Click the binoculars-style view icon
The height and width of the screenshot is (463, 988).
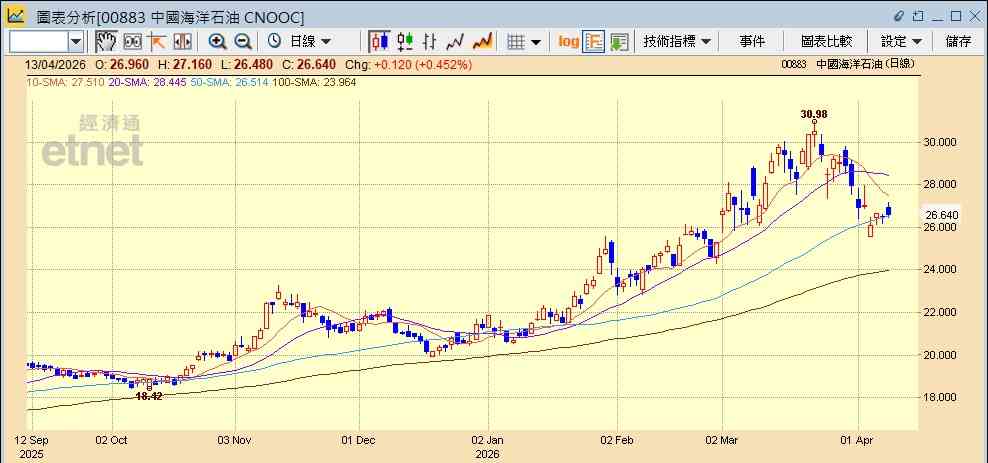pyautogui.click(x=133, y=42)
